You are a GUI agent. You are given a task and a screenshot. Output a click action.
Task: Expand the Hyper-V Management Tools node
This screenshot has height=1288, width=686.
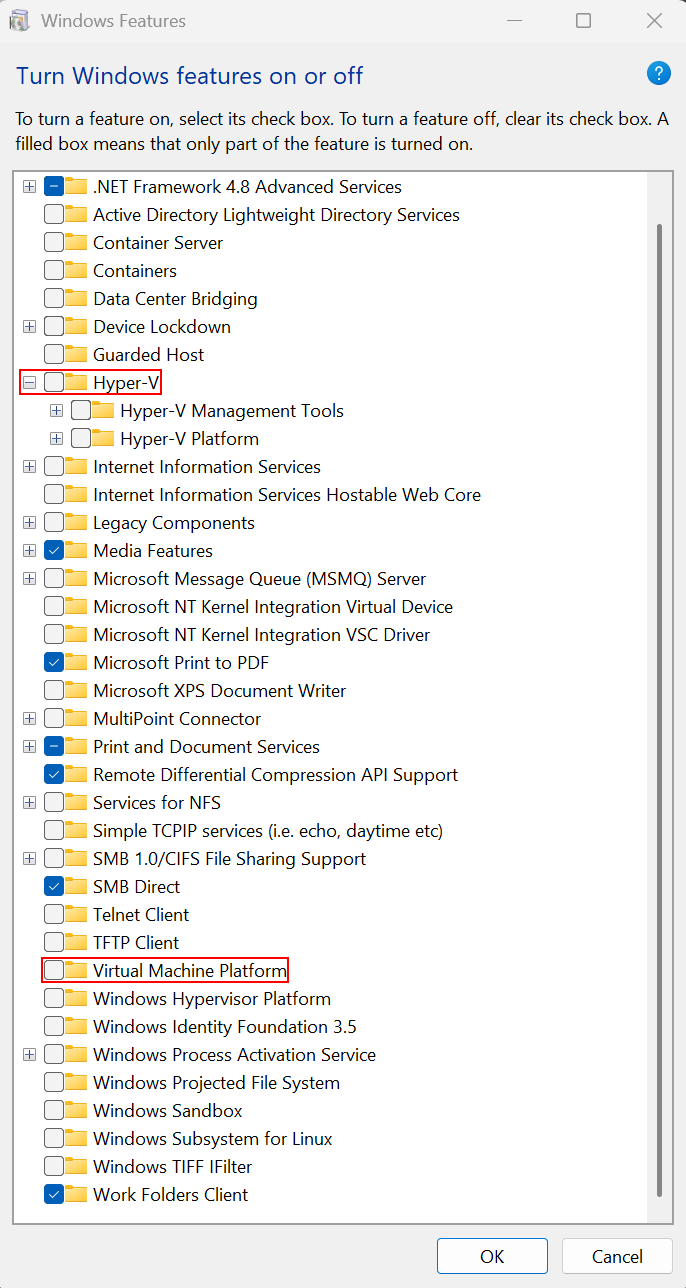tap(56, 410)
